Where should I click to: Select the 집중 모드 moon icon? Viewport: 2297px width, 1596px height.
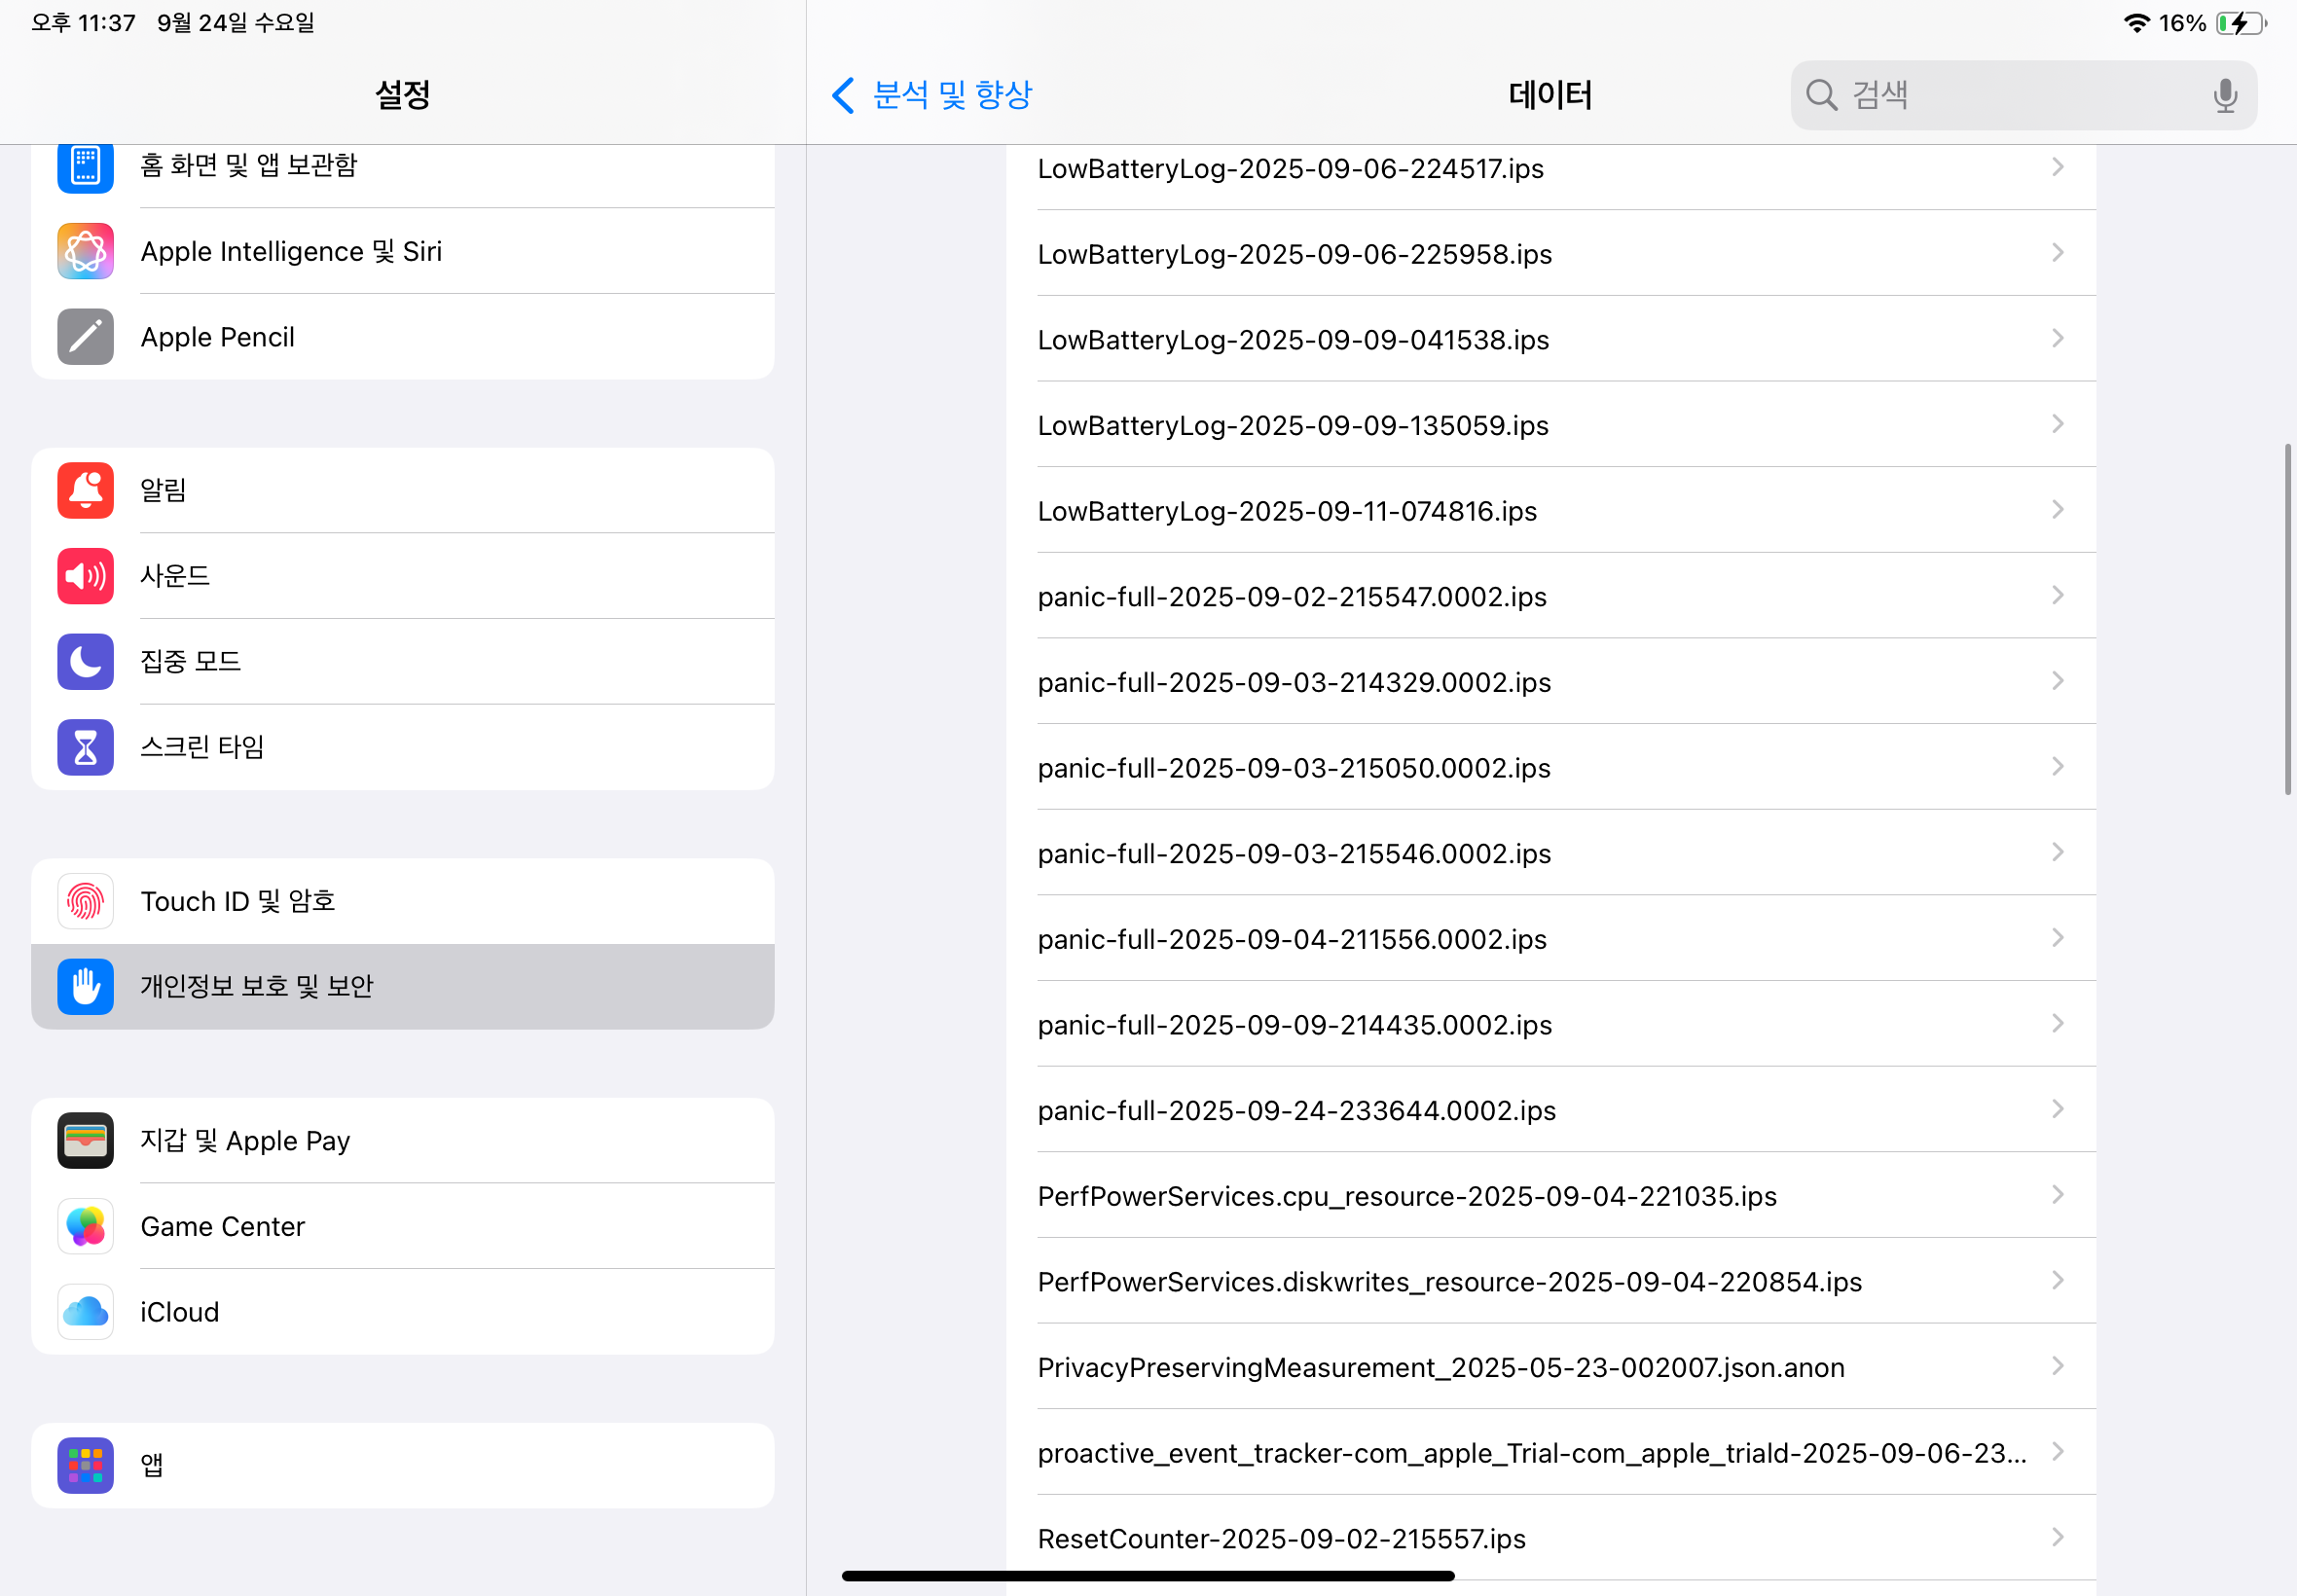[x=85, y=661]
